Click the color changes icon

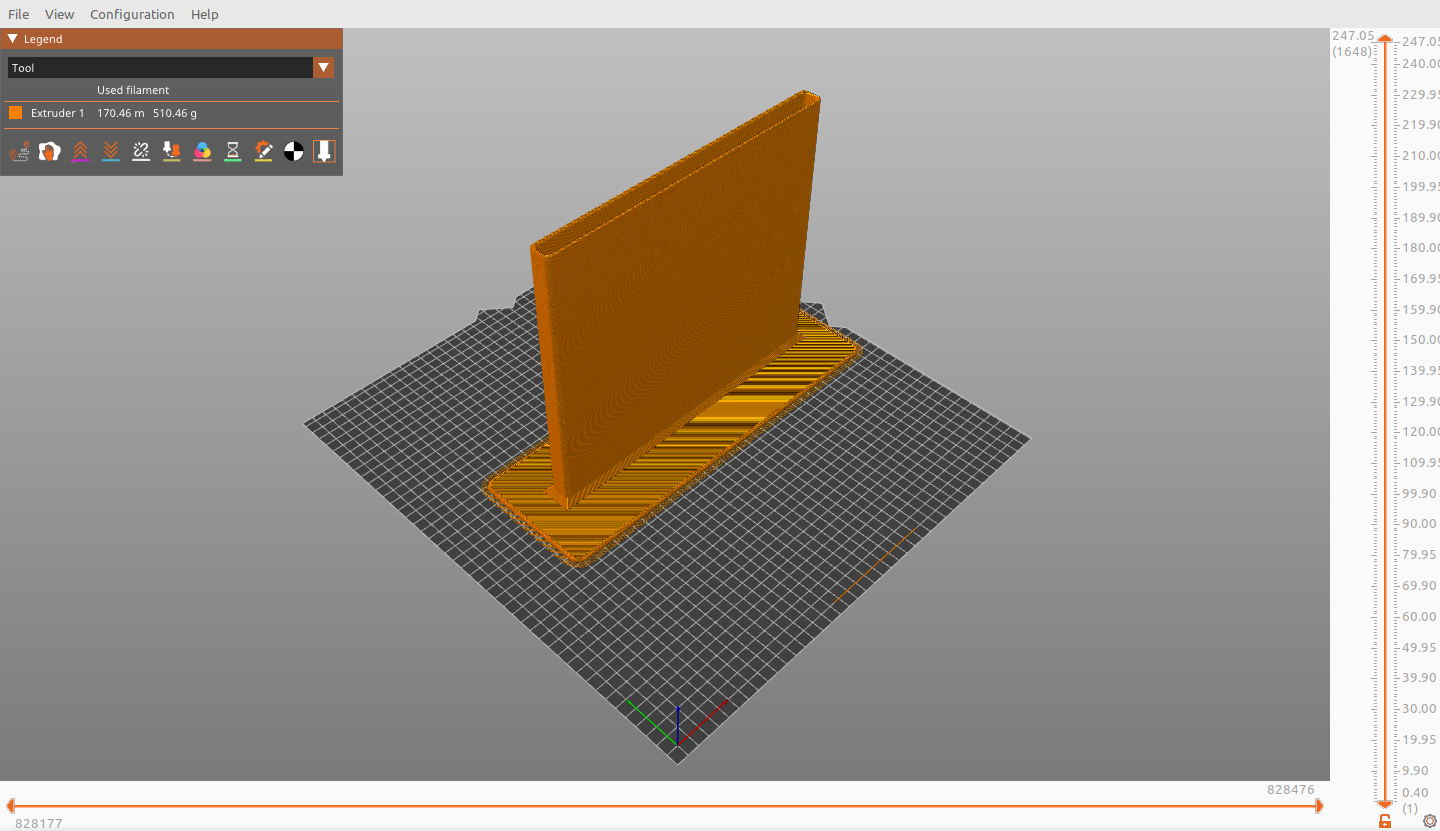tap(202, 151)
